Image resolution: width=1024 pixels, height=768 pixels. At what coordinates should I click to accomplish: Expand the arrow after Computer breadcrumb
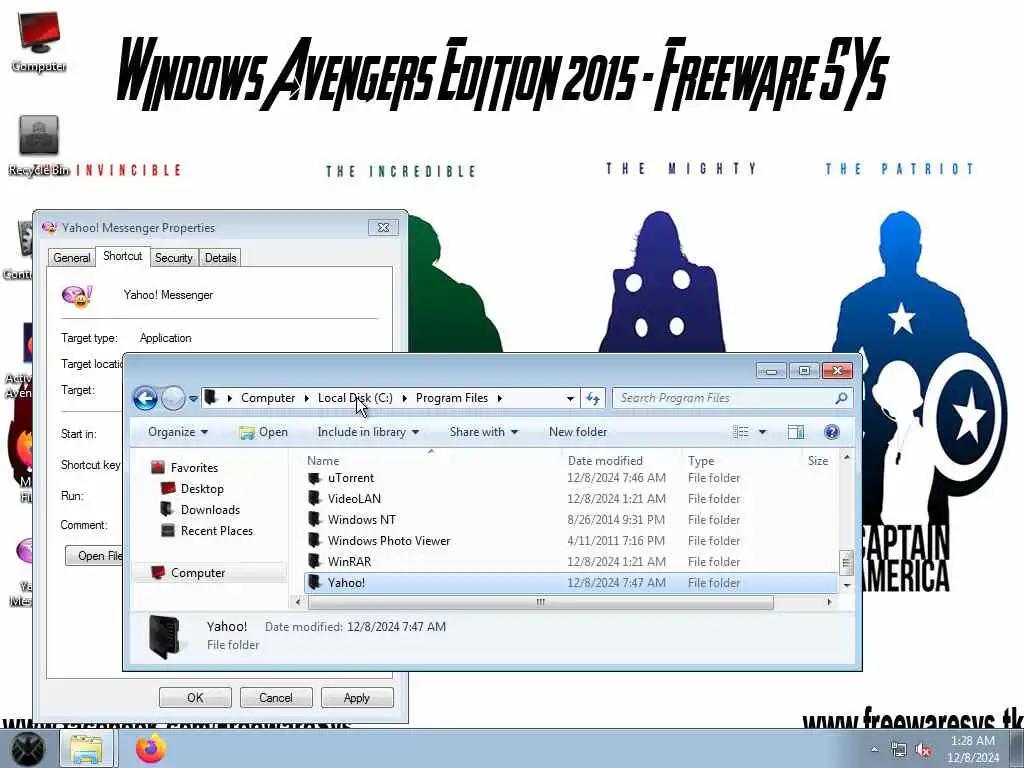(306, 398)
